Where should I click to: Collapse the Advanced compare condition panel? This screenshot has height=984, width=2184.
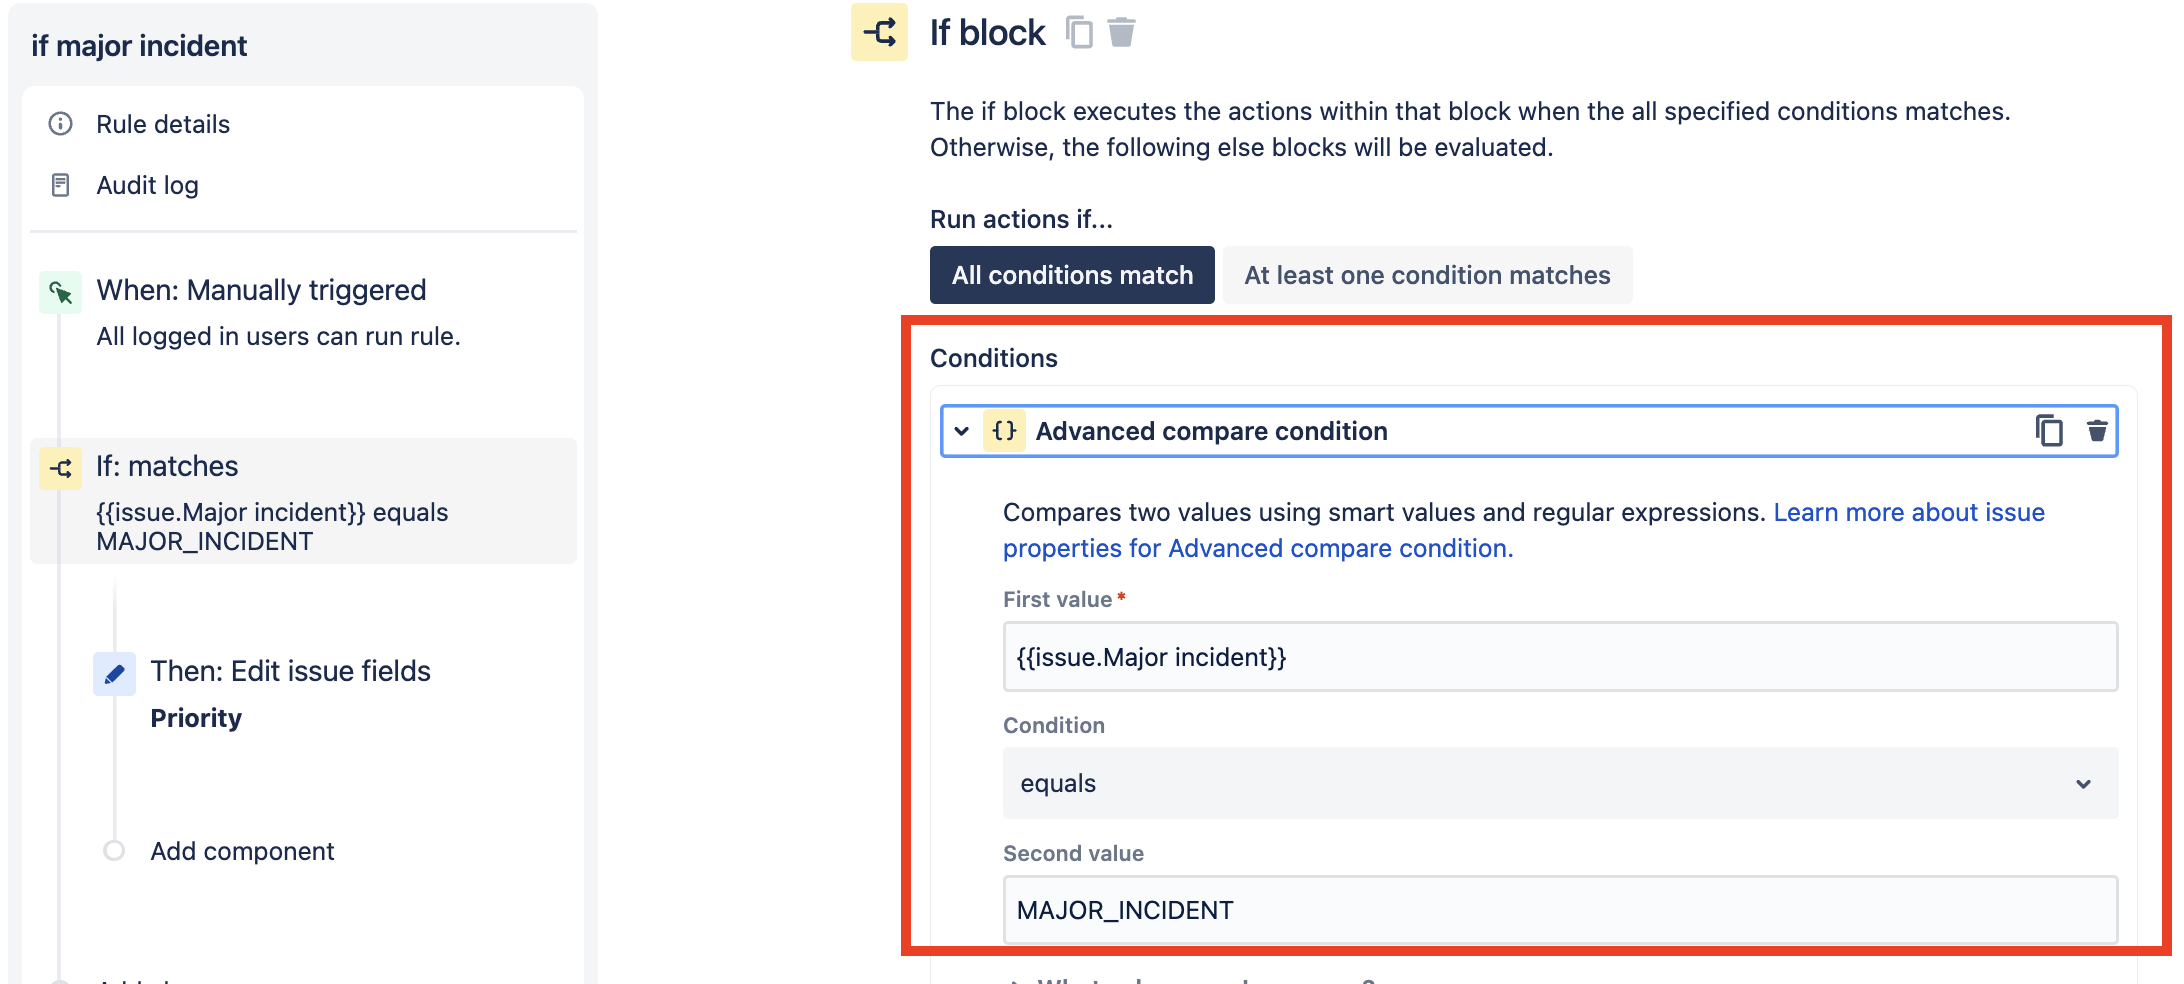(962, 431)
